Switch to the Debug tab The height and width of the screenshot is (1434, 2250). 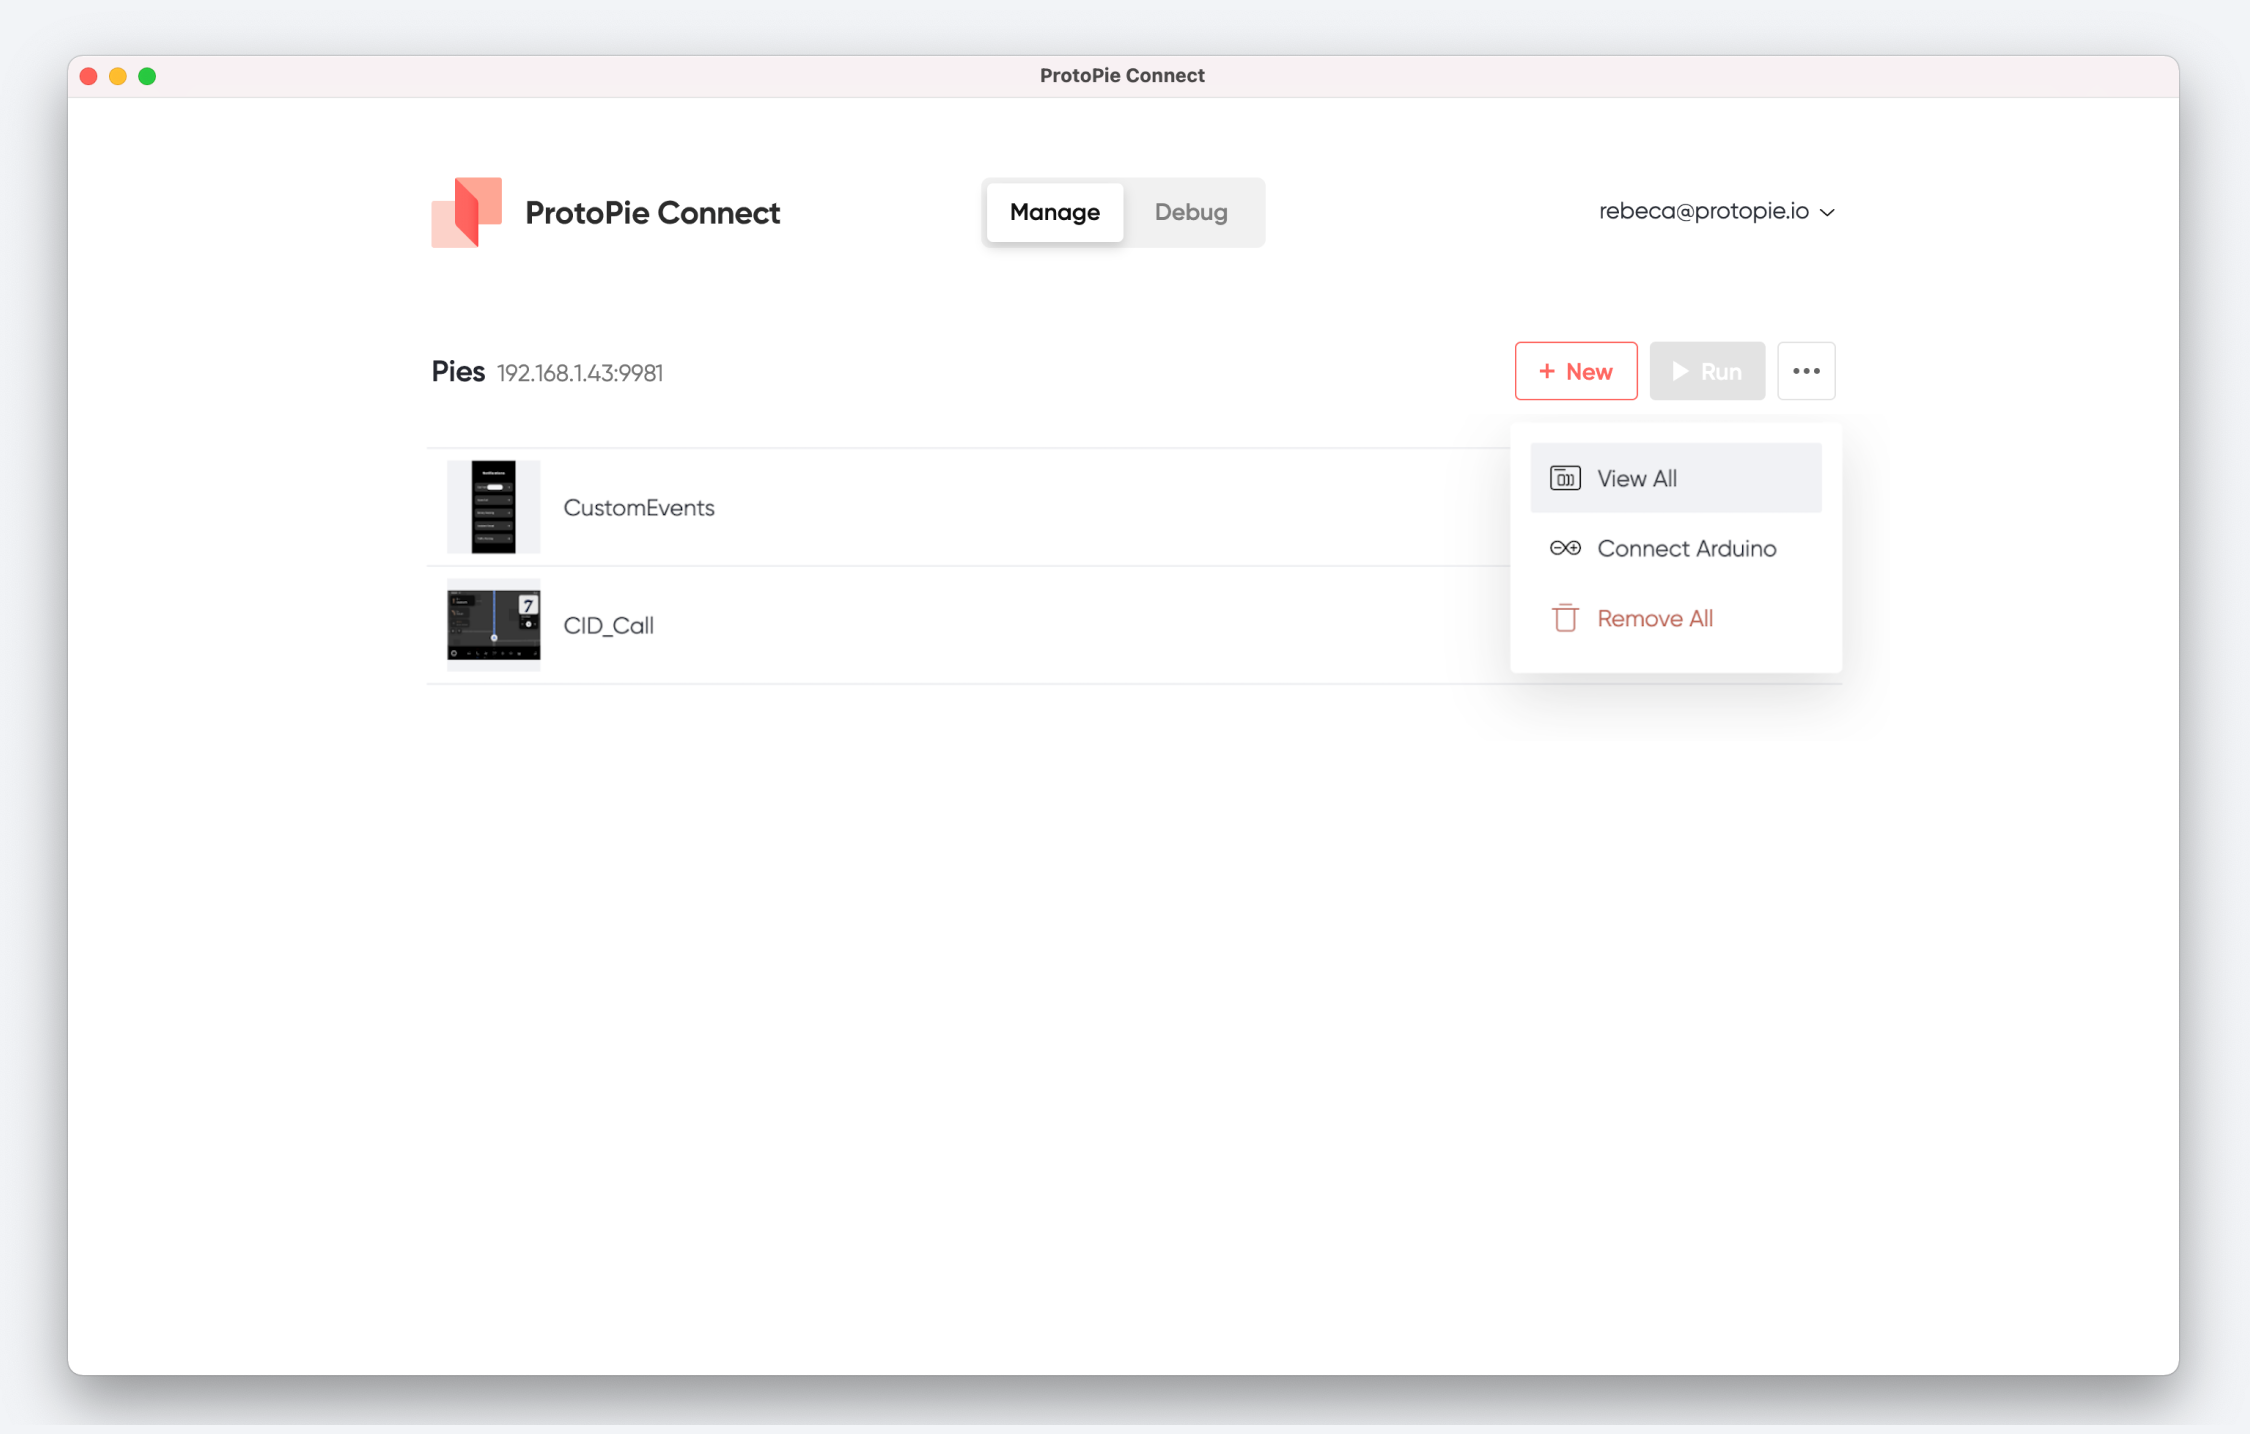pyautogui.click(x=1190, y=212)
